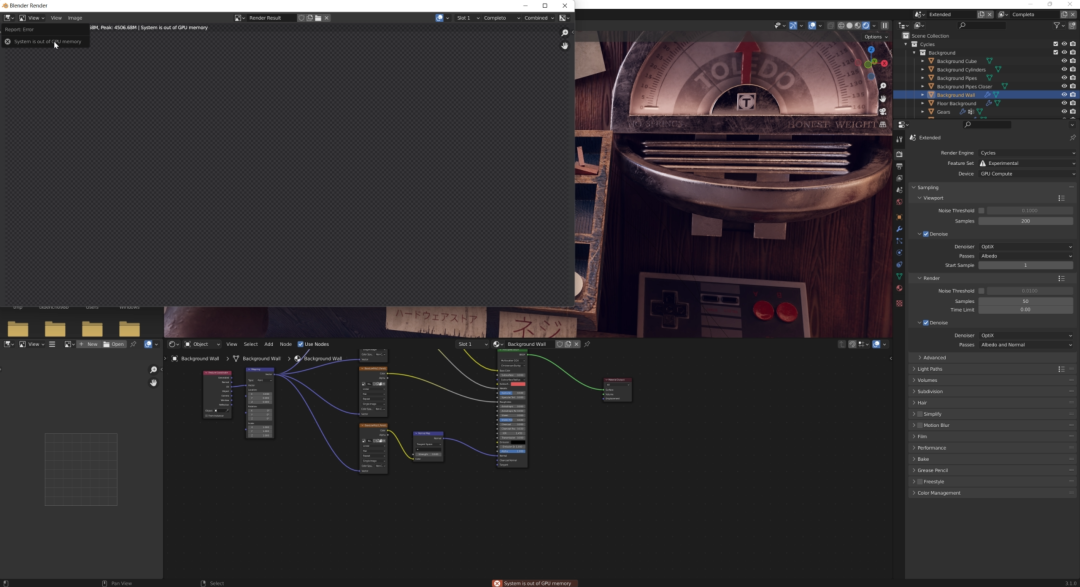Click the Viewport sampling presets list icon

[1061, 198]
